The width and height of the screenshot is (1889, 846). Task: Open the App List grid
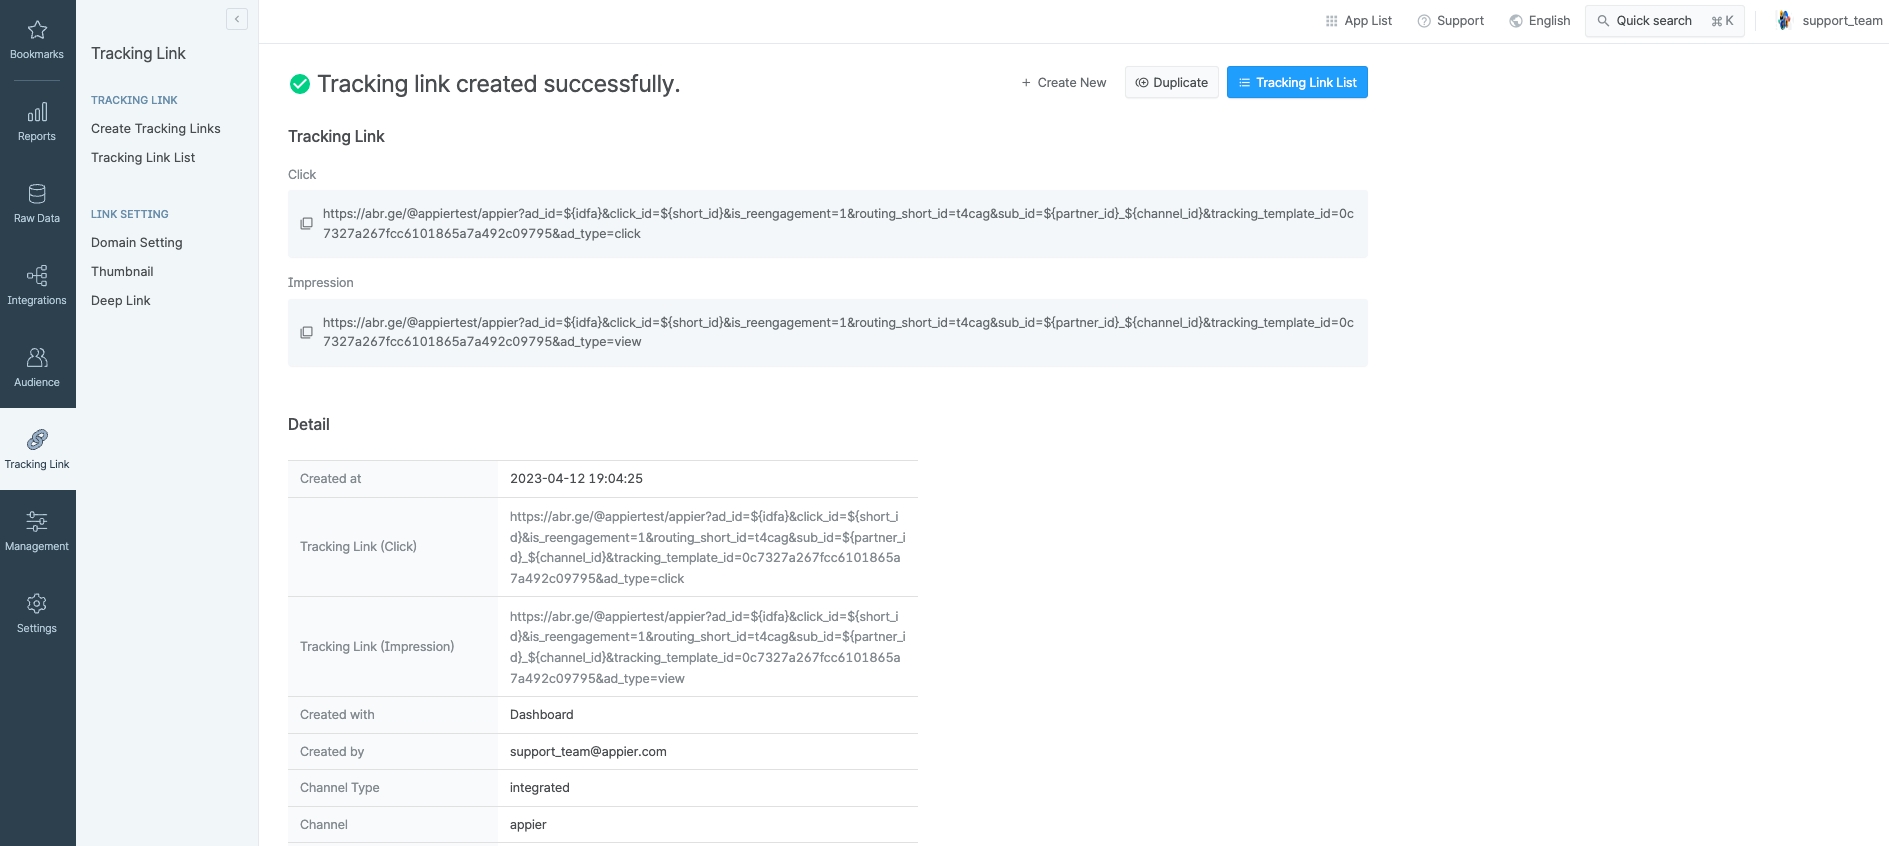pyautogui.click(x=1358, y=21)
